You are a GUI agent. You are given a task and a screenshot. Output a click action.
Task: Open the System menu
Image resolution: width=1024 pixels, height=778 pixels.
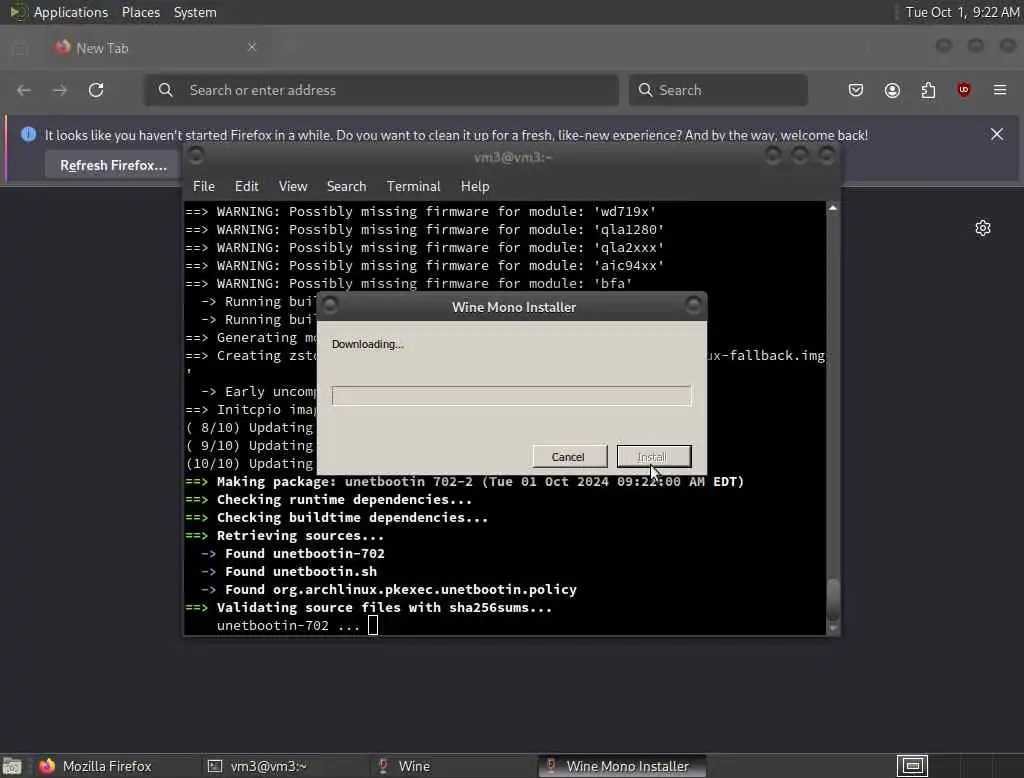tap(195, 12)
